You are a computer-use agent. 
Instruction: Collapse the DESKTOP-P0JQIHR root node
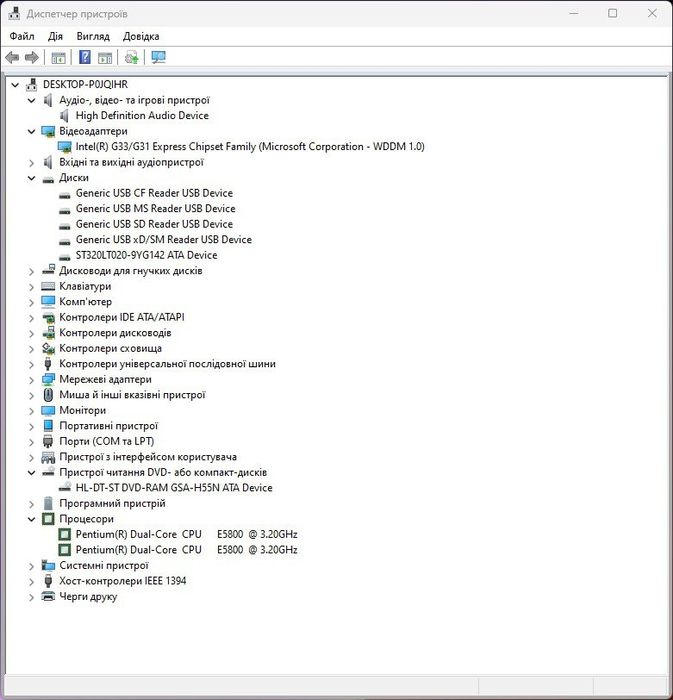pos(15,84)
